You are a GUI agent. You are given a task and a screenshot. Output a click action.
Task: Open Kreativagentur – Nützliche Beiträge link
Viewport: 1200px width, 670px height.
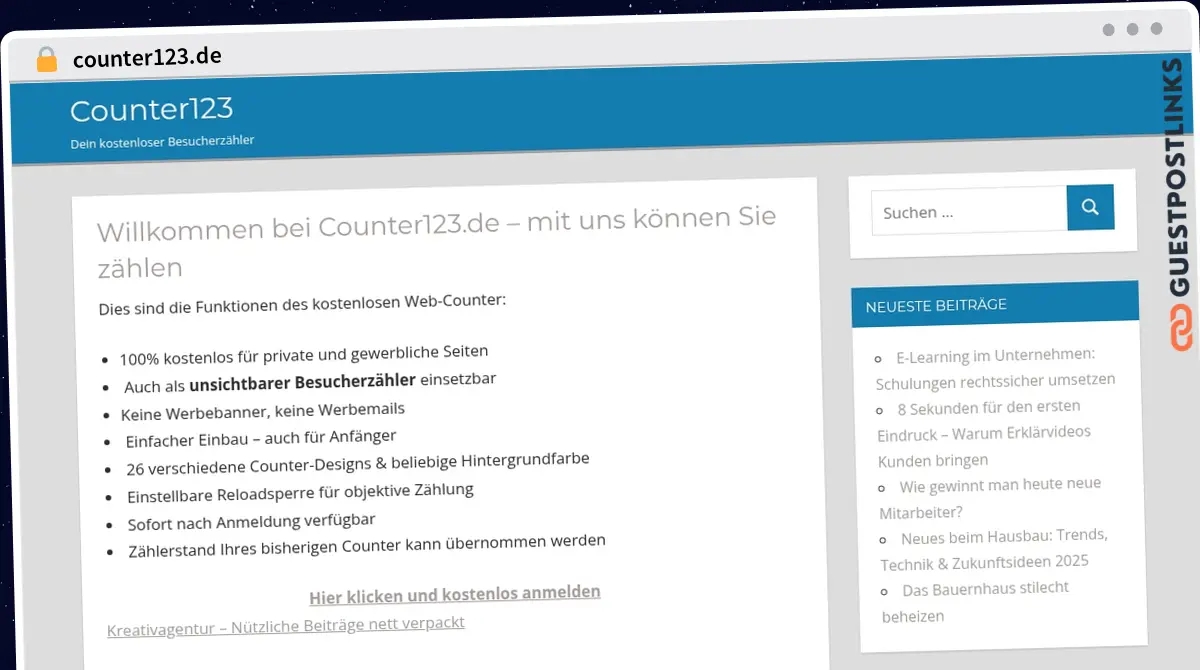286,626
